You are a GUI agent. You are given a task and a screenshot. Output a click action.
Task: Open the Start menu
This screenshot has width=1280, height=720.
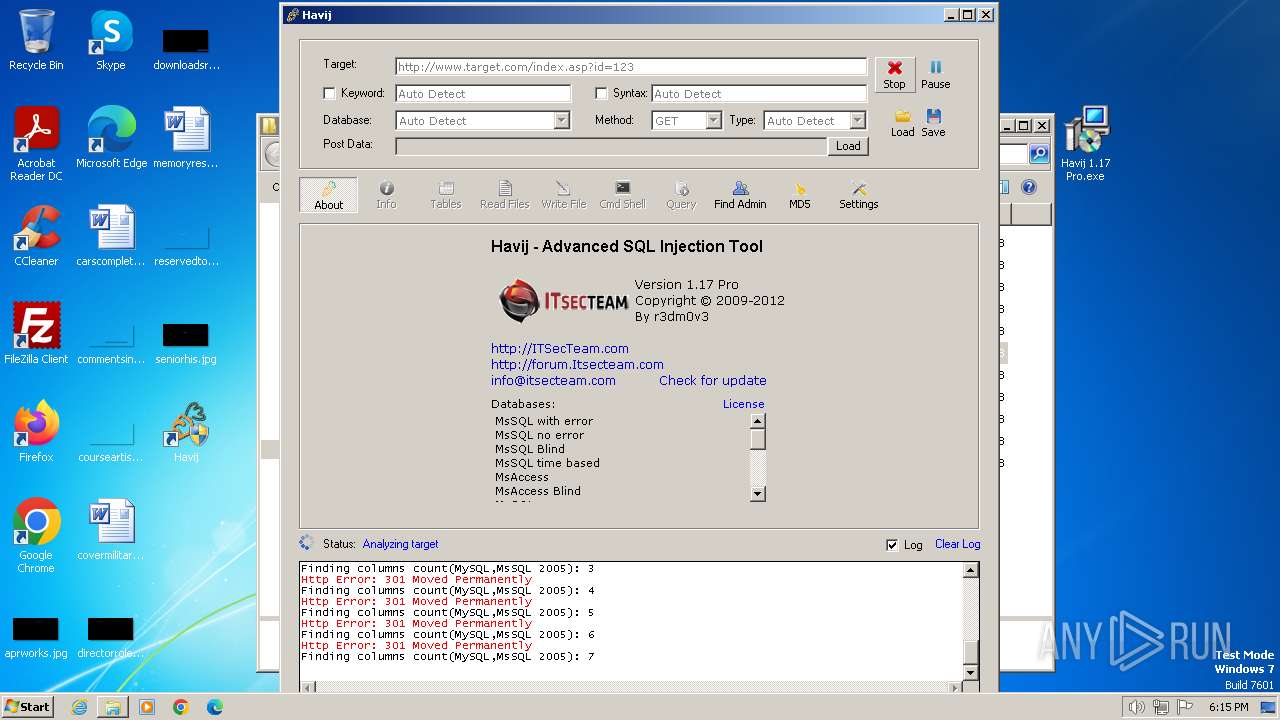pos(27,706)
